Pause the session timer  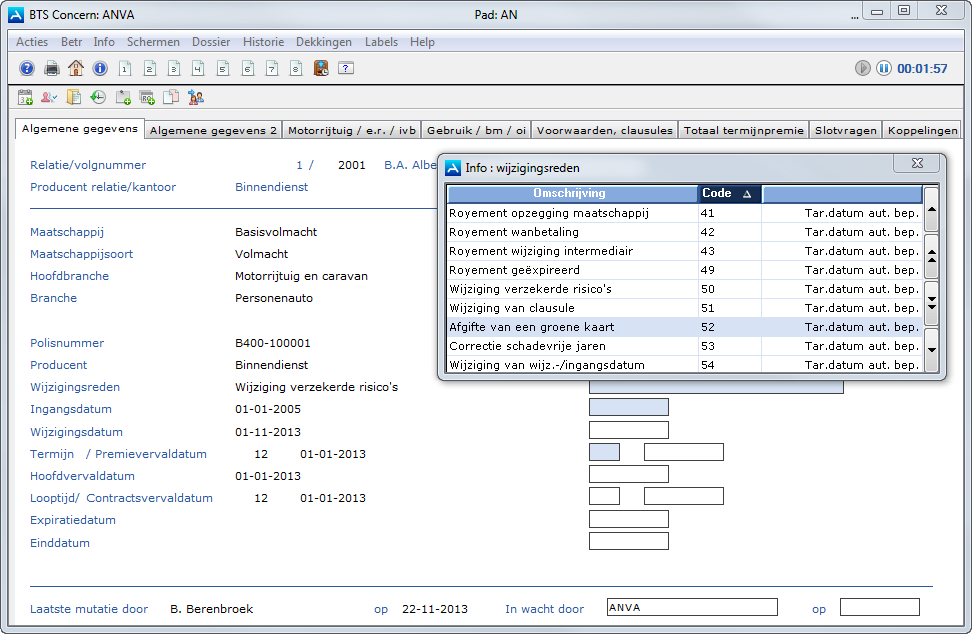(x=884, y=68)
